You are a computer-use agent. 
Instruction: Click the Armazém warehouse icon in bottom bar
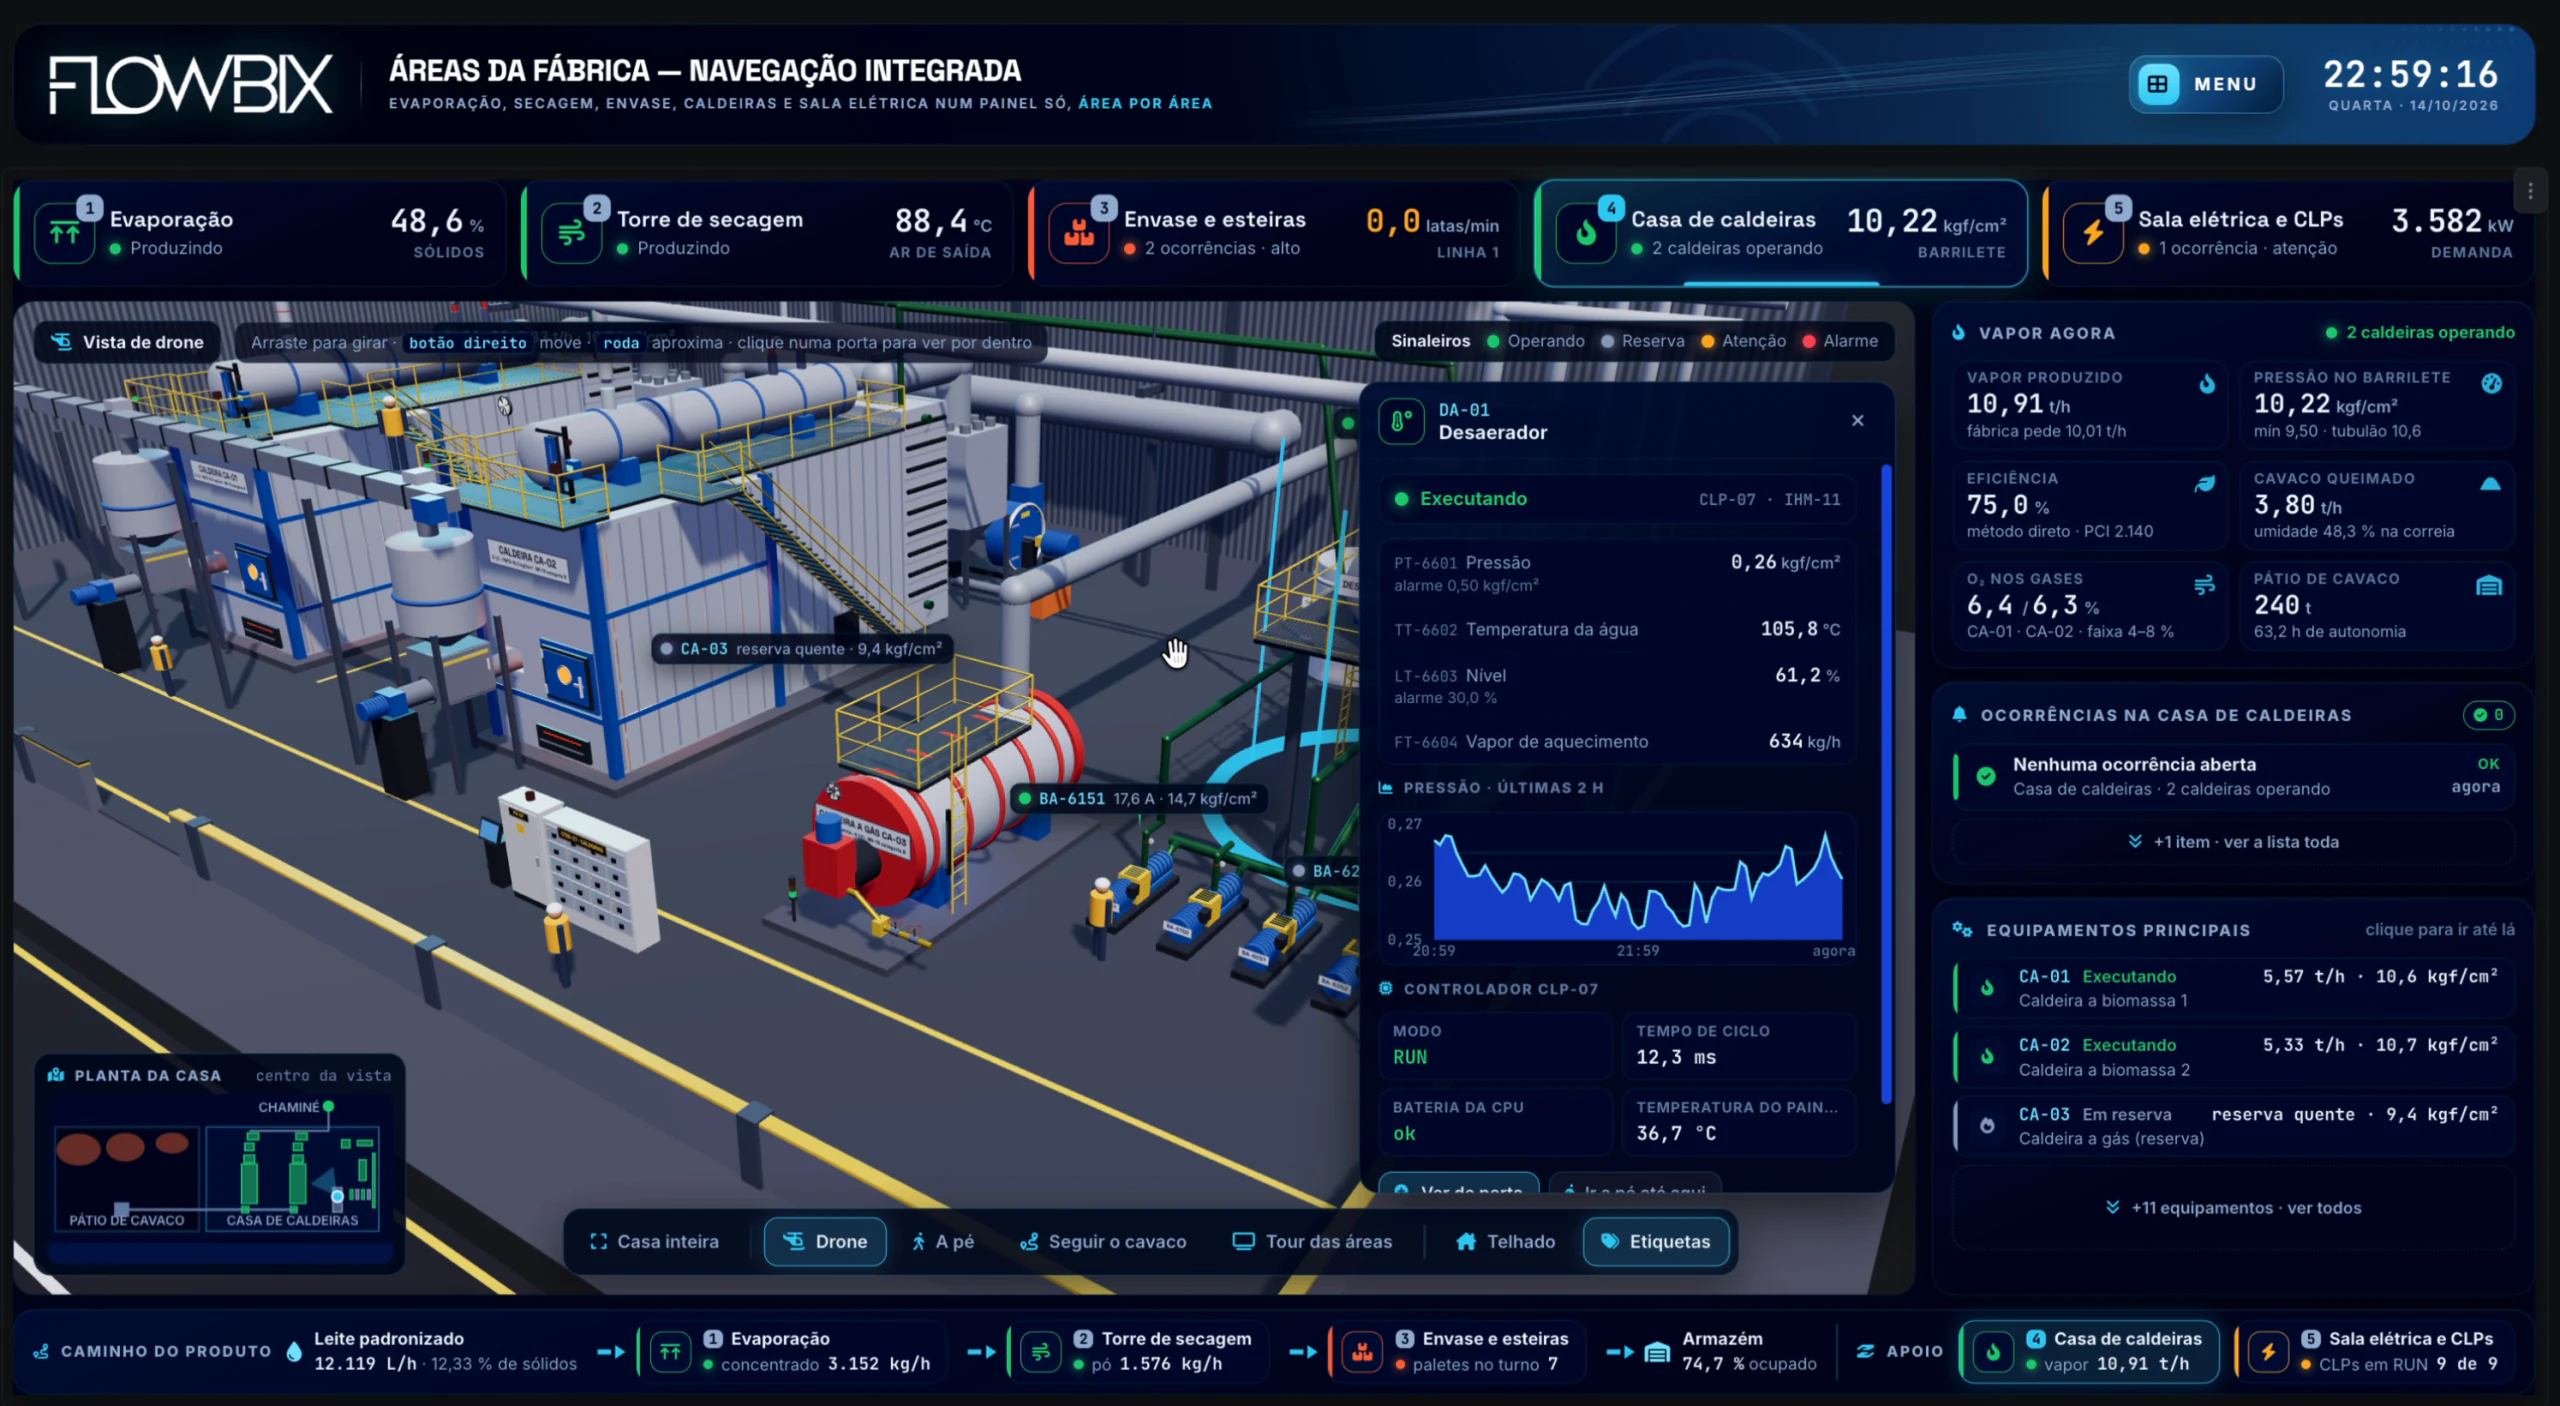[1657, 1352]
